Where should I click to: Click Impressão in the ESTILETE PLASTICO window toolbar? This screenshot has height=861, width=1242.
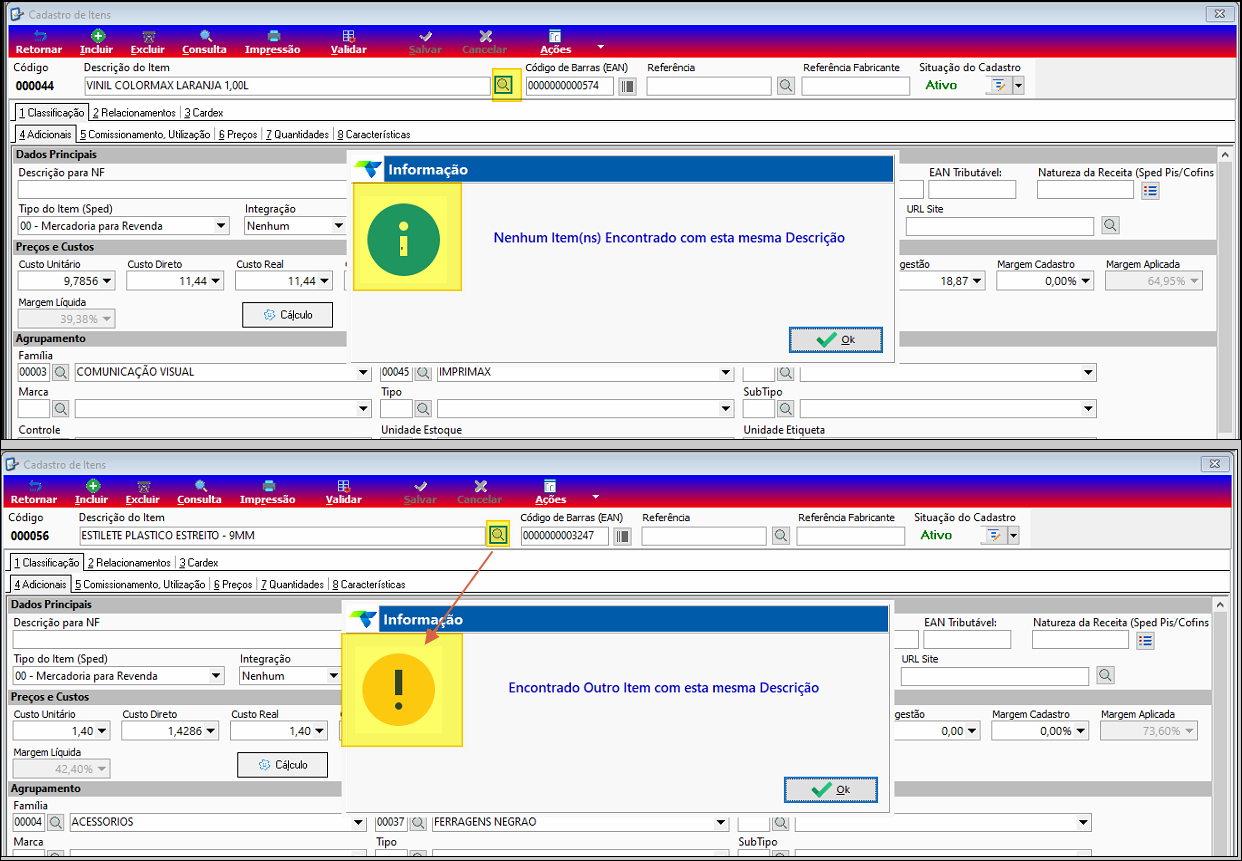coord(267,492)
